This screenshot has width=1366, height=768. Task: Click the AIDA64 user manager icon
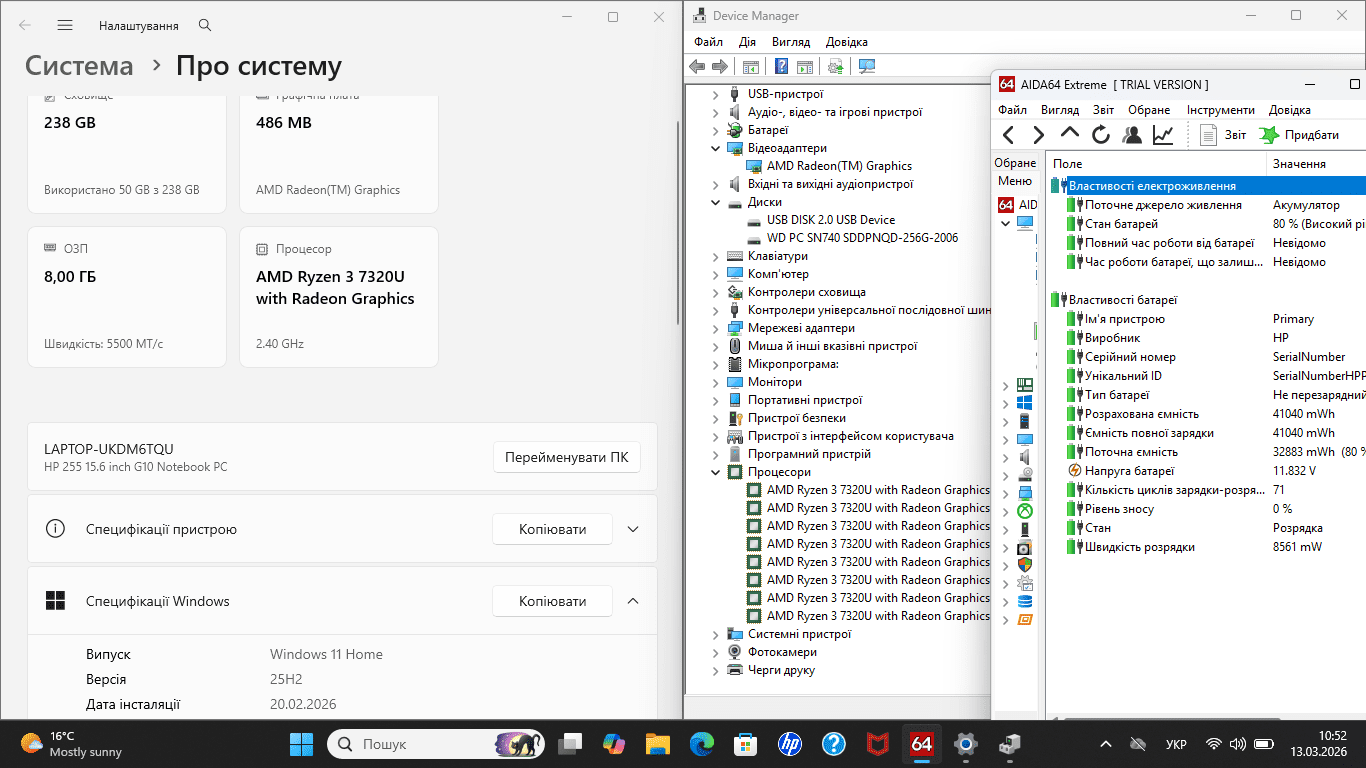pyautogui.click(x=1131, y=135)
